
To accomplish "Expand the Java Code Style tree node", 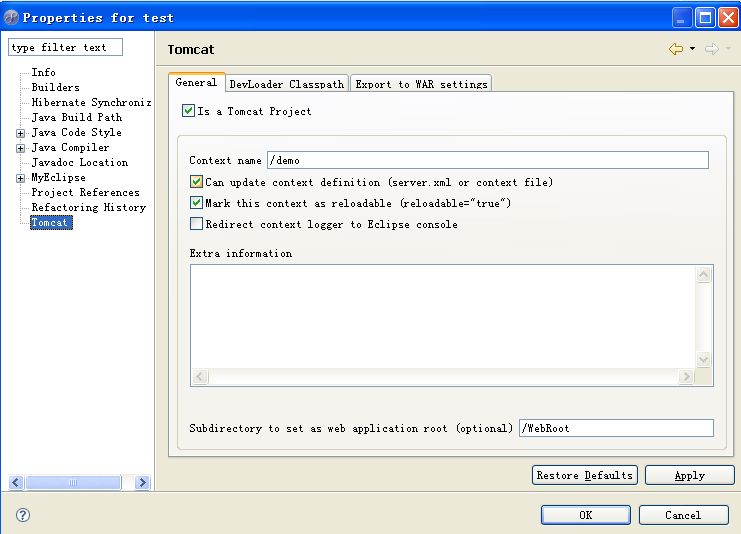I will pos(21,133).
